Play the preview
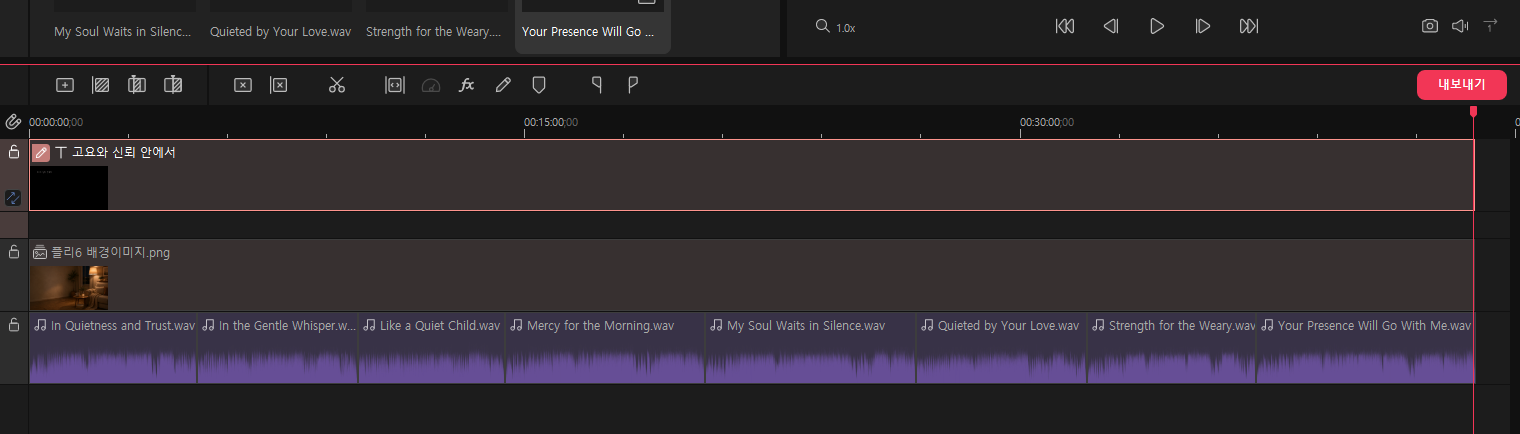The width and height of the screenshot is (1520, 434). (x=1157, y=26)
